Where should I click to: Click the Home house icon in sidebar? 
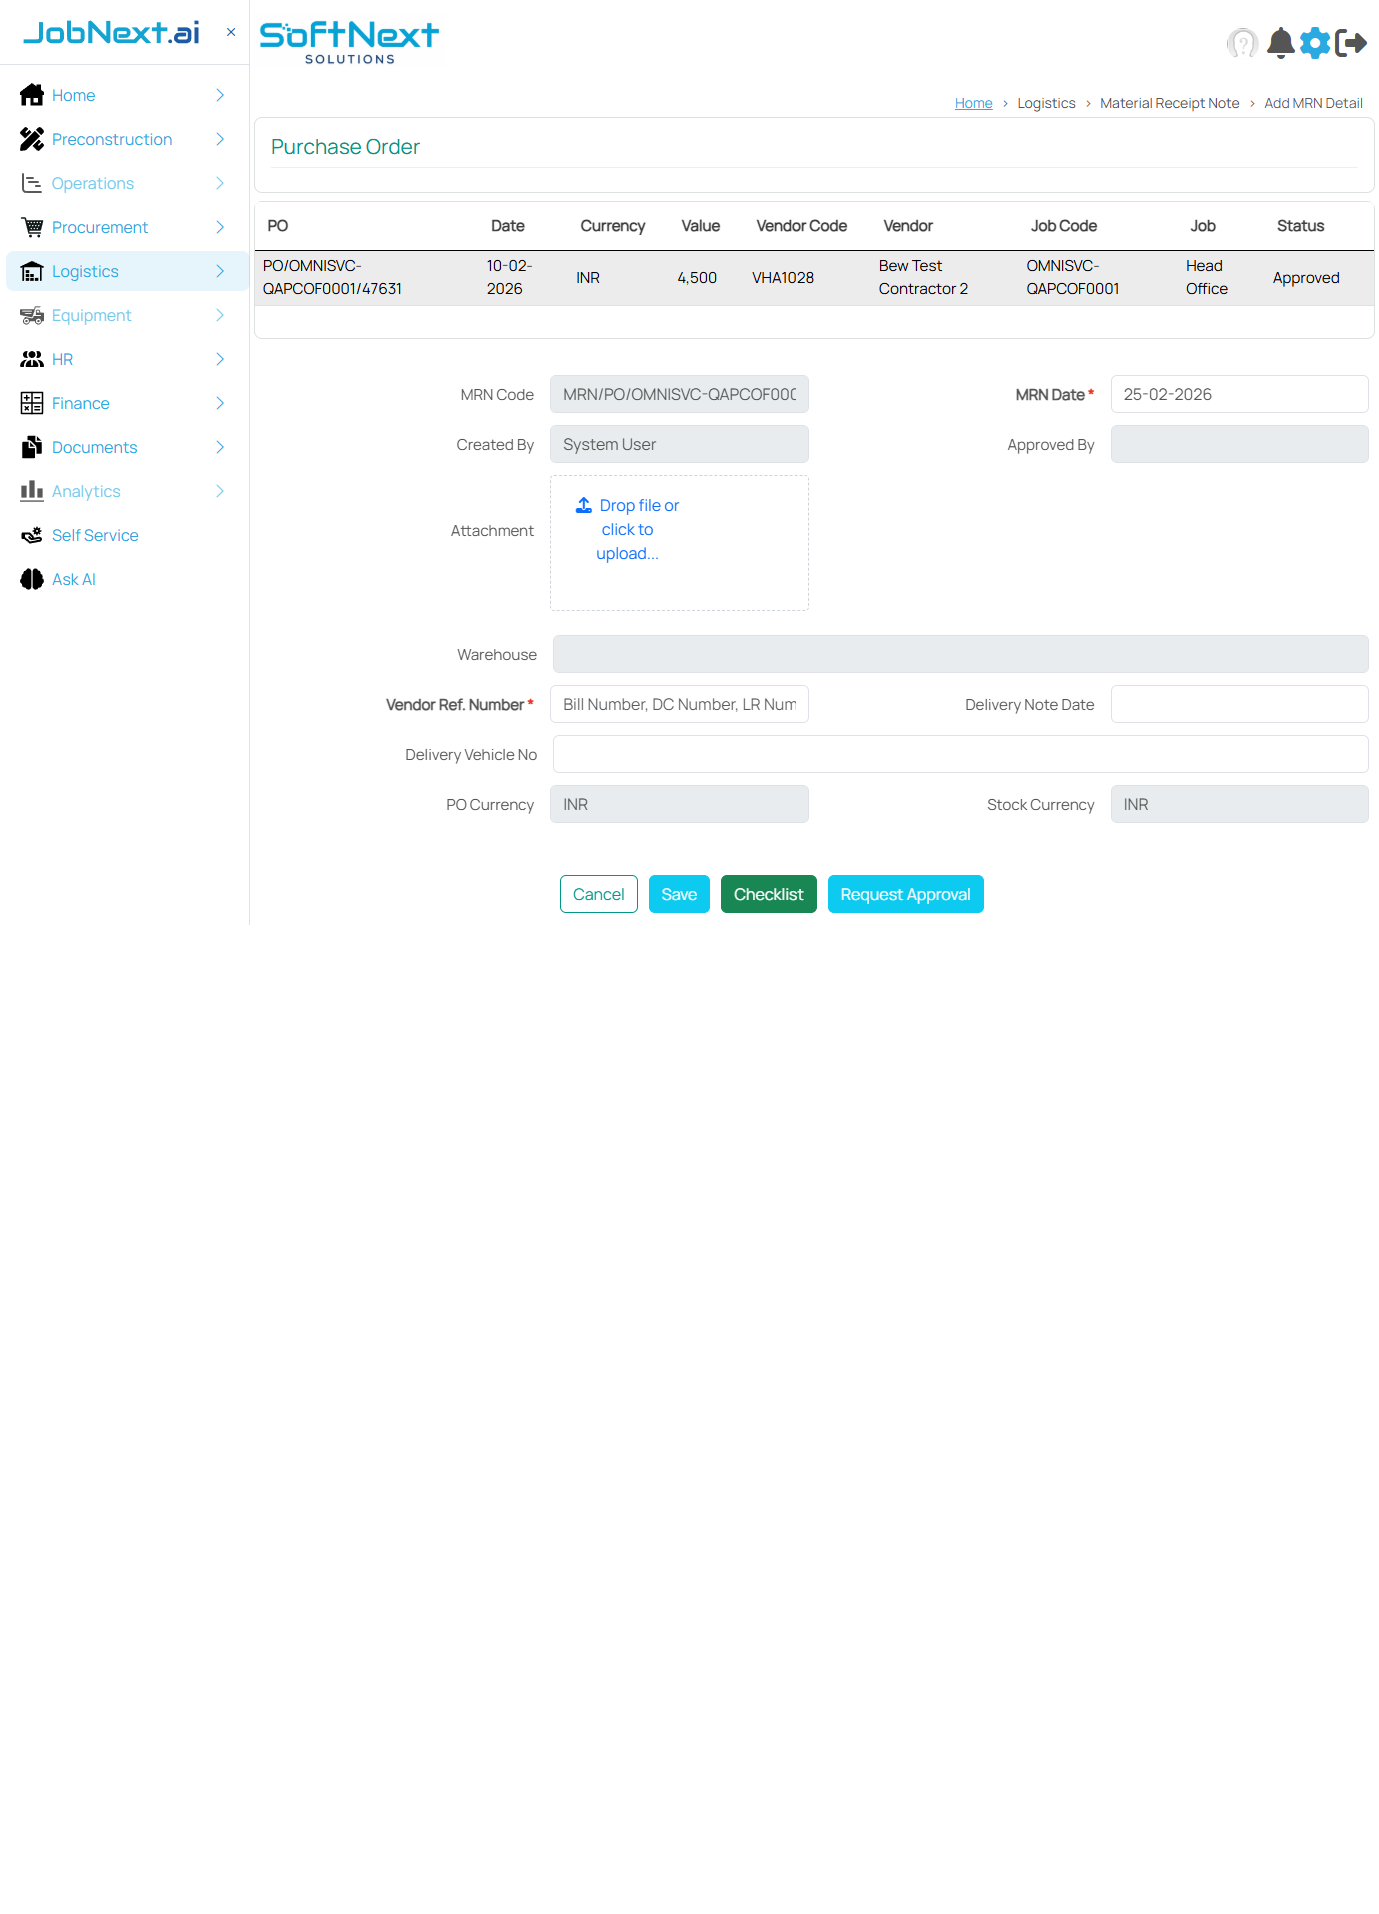pyautogui.click(x=32, y=95)
